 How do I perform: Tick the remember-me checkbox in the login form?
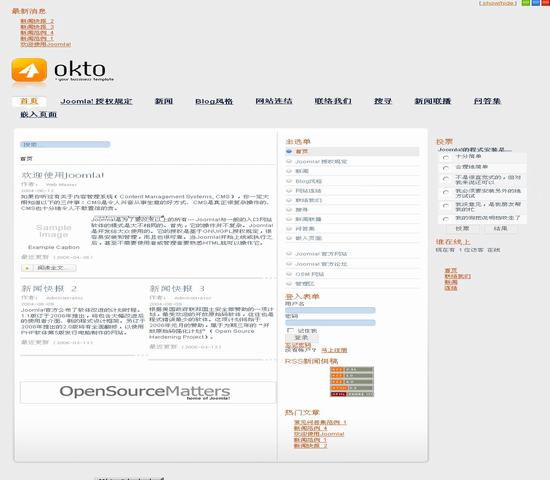click(x=290, y=331)
